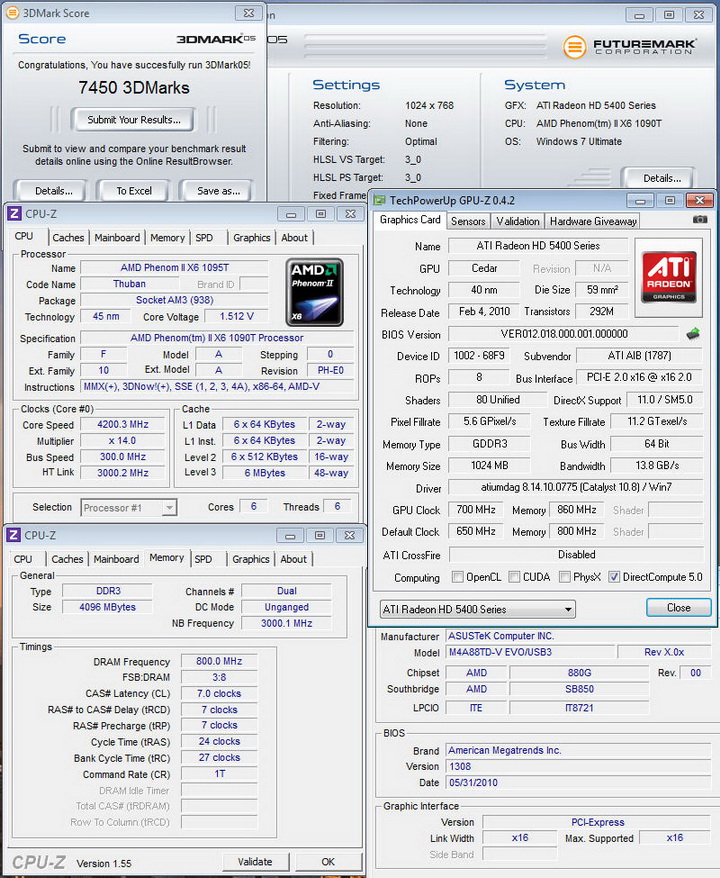Click the Save as button
The height and width of the screenshot is (878, 720).
click(x=218, y=191)
